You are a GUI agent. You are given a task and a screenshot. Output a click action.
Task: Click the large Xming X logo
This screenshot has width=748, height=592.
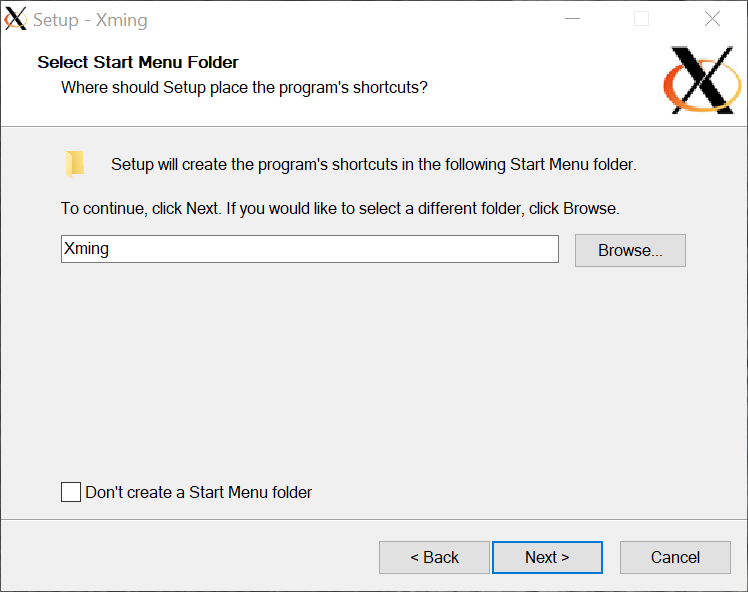[x=702, y=80]
